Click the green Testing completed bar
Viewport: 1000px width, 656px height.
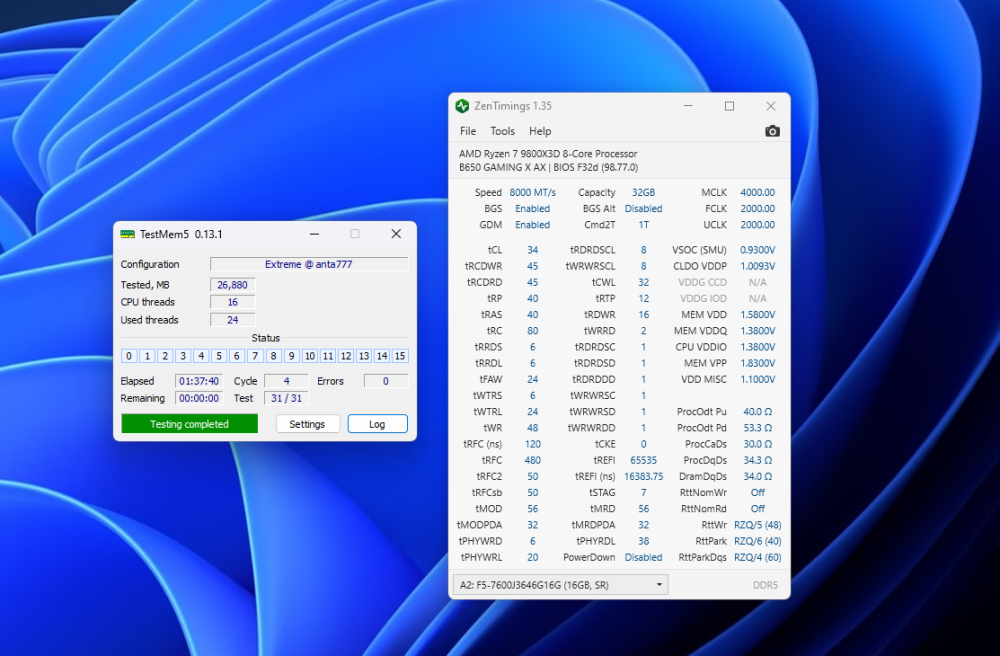pos(189,423)
